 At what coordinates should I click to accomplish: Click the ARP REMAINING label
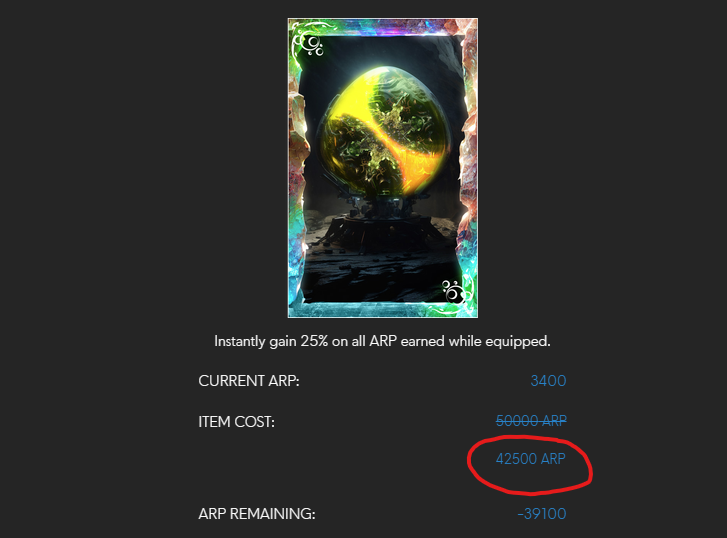tap(257, 514)
